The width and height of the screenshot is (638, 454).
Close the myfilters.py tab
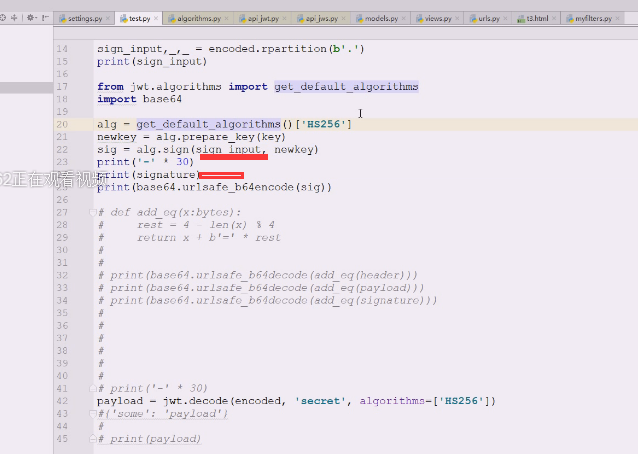tap(618, 18)
